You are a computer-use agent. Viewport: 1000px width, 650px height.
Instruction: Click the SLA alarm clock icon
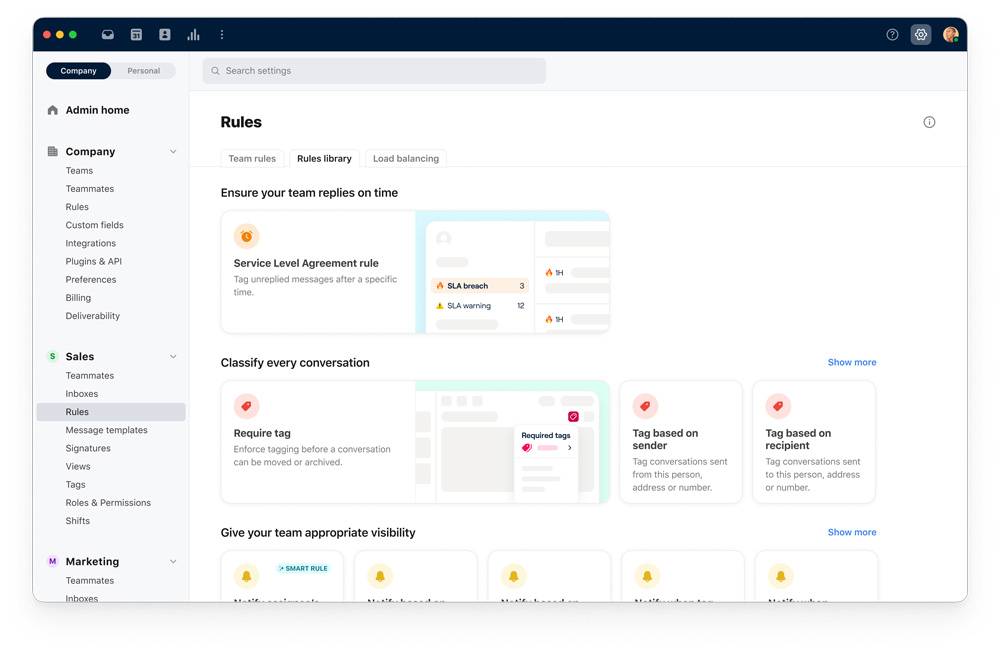pos(246,236)
